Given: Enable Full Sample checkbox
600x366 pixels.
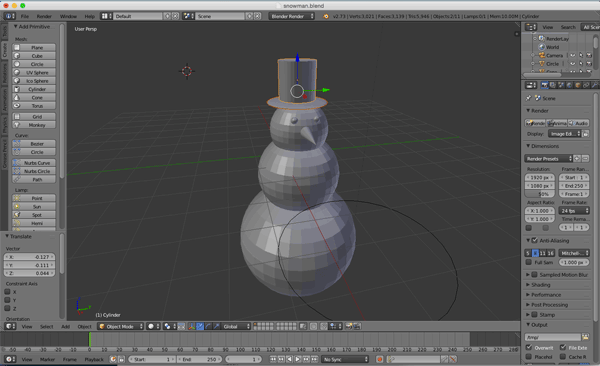Looking at the screenshot, I should (528, 262).
